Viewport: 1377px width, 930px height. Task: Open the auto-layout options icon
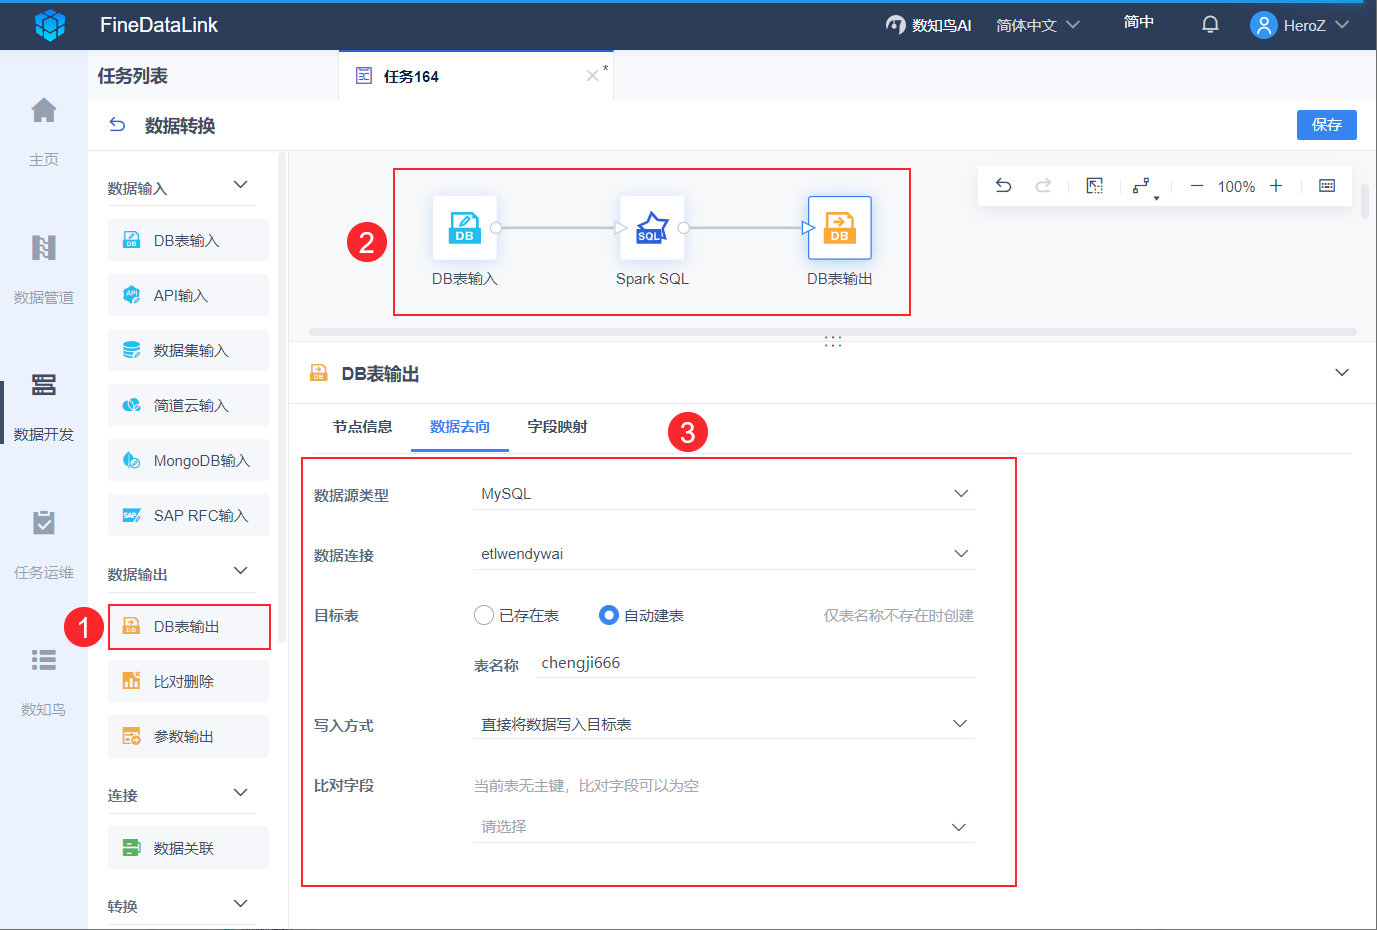point(1144,187)
